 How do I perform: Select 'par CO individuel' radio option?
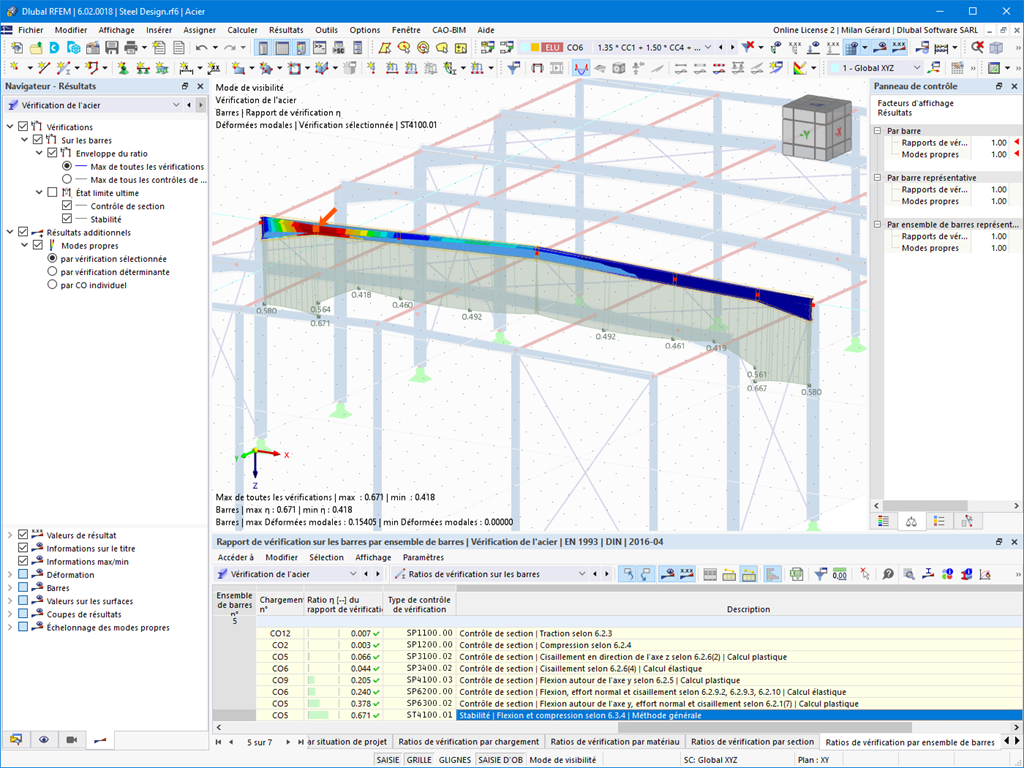[x=53, y=285]
